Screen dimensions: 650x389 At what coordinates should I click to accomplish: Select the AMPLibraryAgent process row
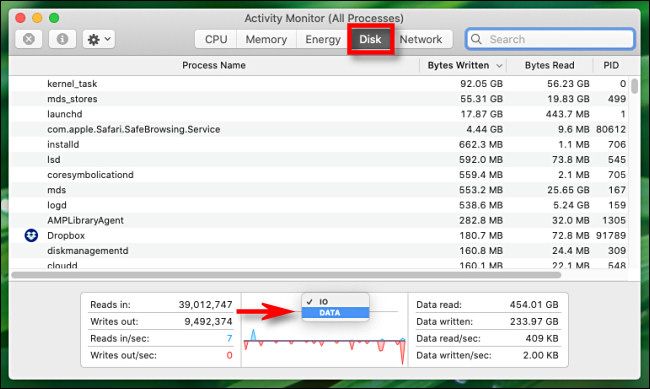(319, 220)
